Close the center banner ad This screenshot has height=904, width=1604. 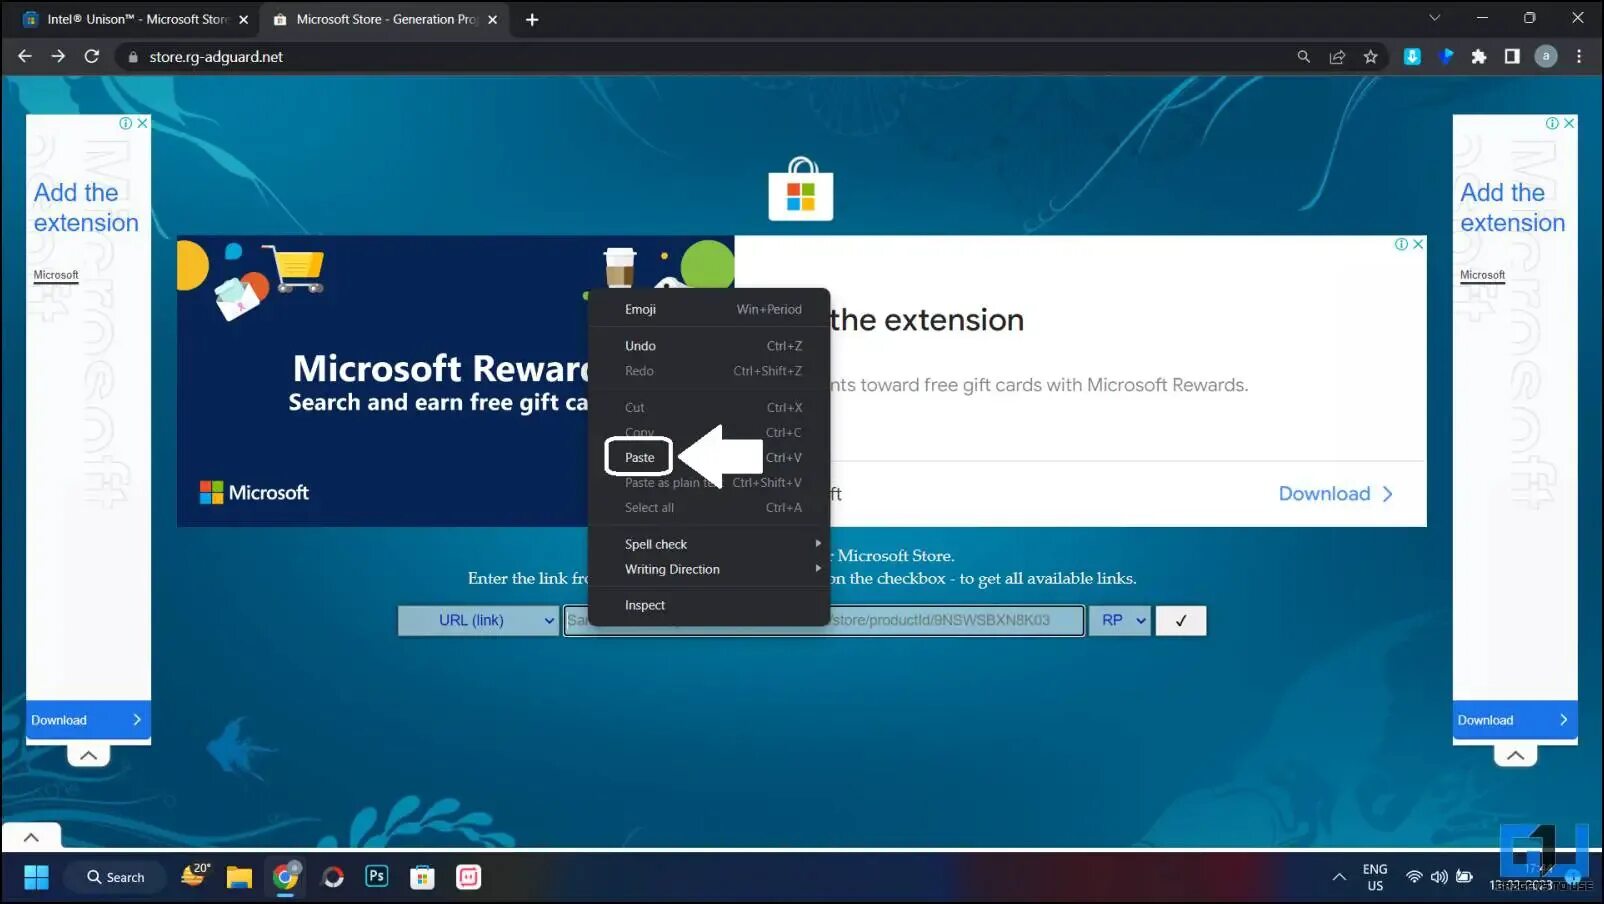(x=1418, y=244)
